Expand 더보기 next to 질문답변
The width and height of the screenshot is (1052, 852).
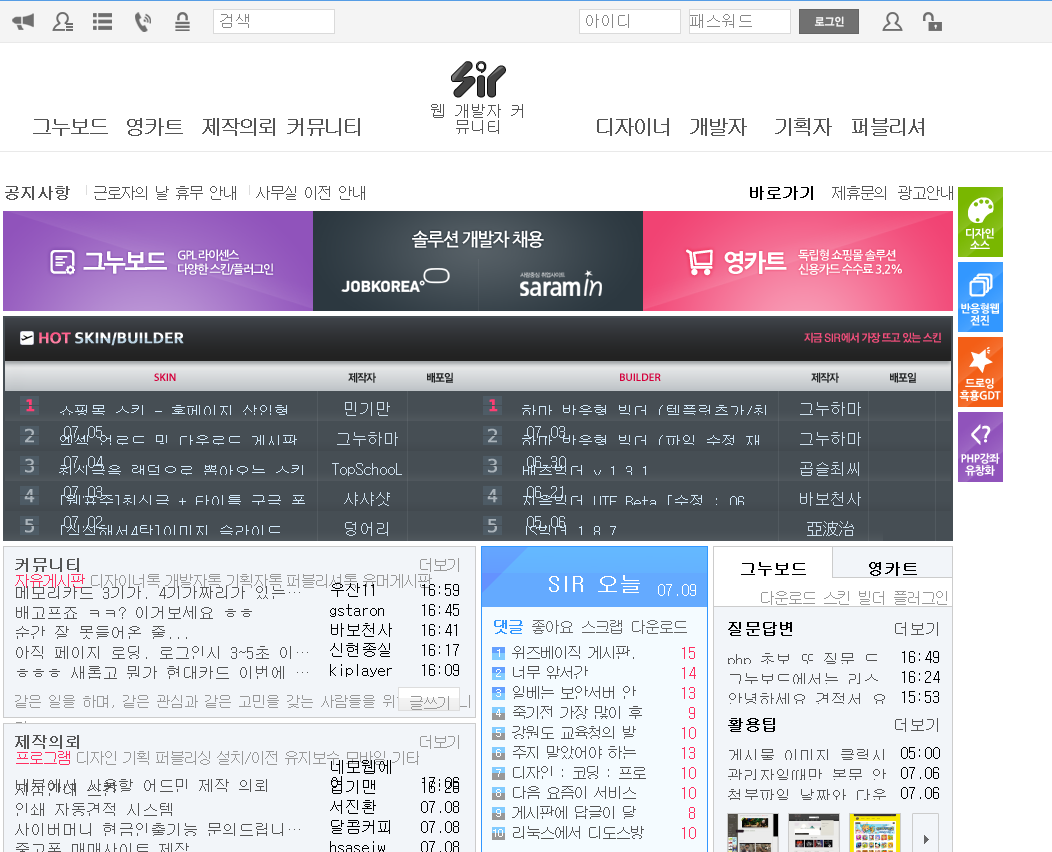tap(916, 629)
